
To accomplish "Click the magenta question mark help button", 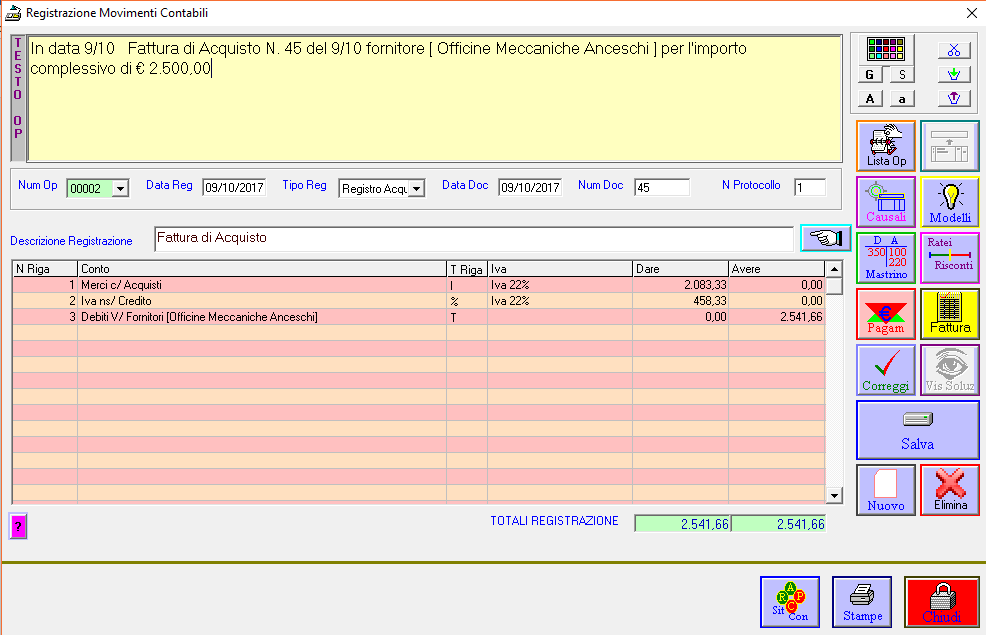I will (x=18, y=526).
